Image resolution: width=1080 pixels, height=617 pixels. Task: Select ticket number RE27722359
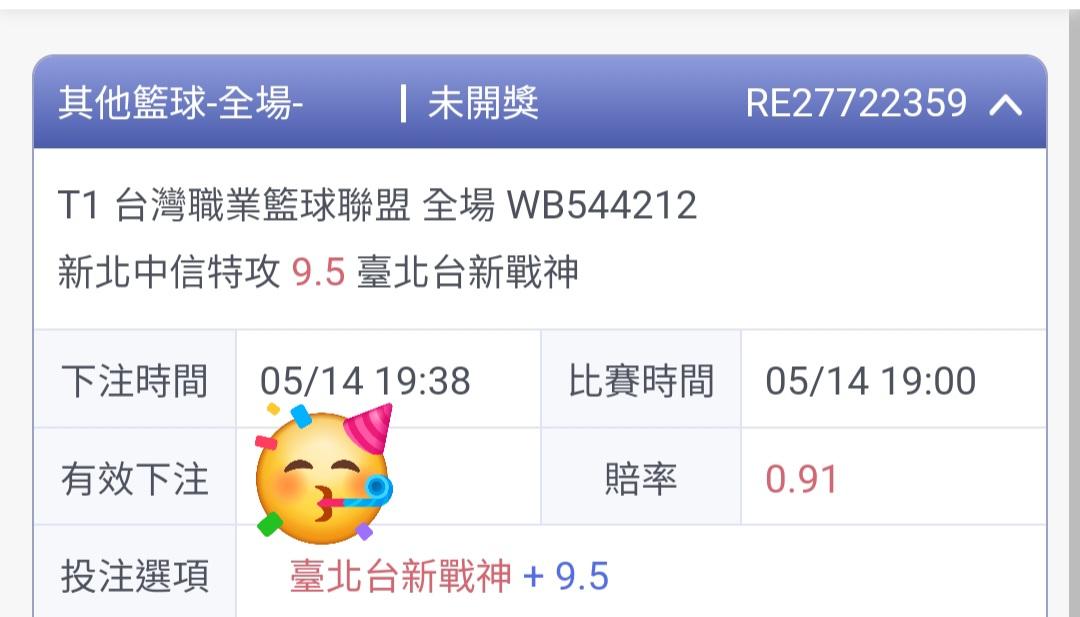coord(857,103)
